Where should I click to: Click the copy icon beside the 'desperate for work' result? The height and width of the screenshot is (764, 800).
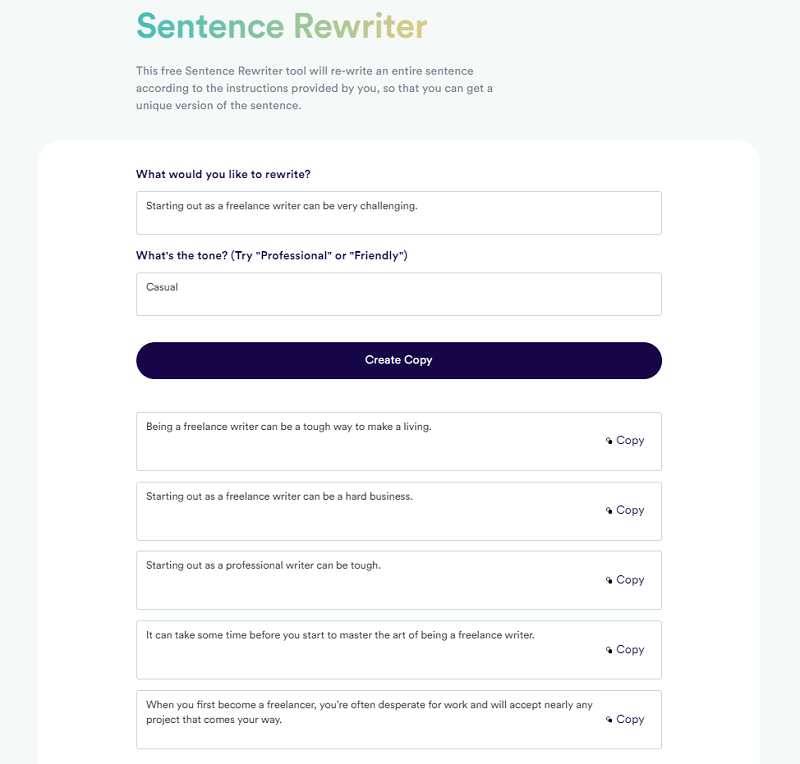pyautogui.click(x=609, y=720)
